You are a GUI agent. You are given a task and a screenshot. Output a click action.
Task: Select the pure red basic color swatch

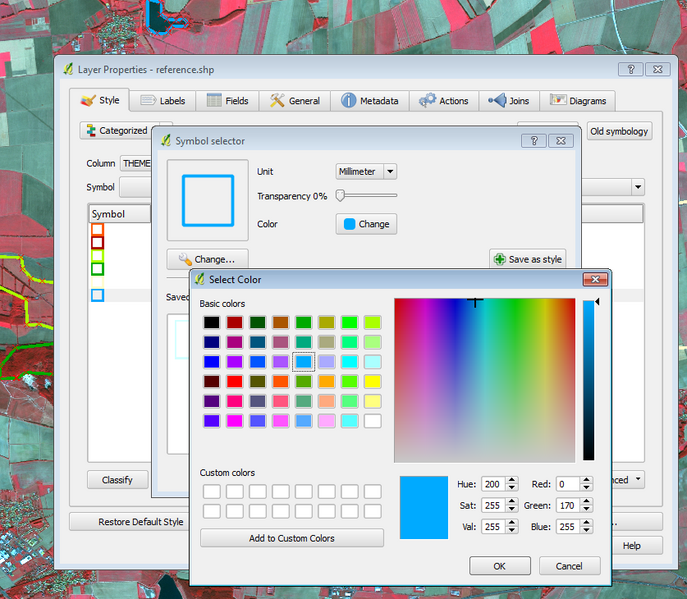235,381
